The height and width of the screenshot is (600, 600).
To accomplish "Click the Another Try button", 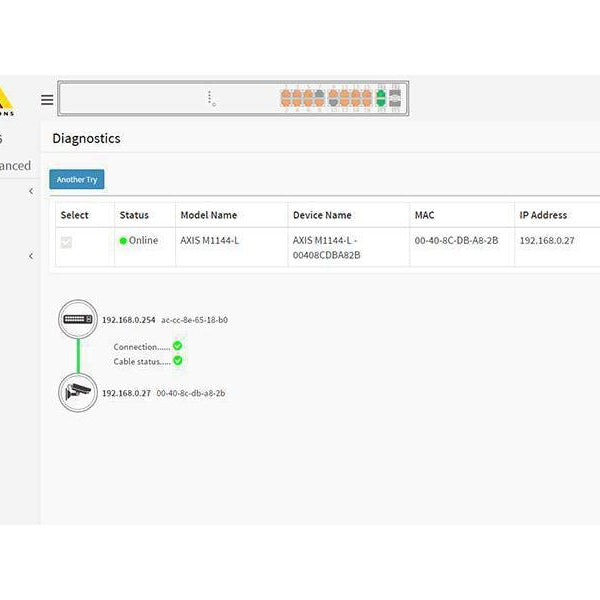I will [x=77, y=179].
